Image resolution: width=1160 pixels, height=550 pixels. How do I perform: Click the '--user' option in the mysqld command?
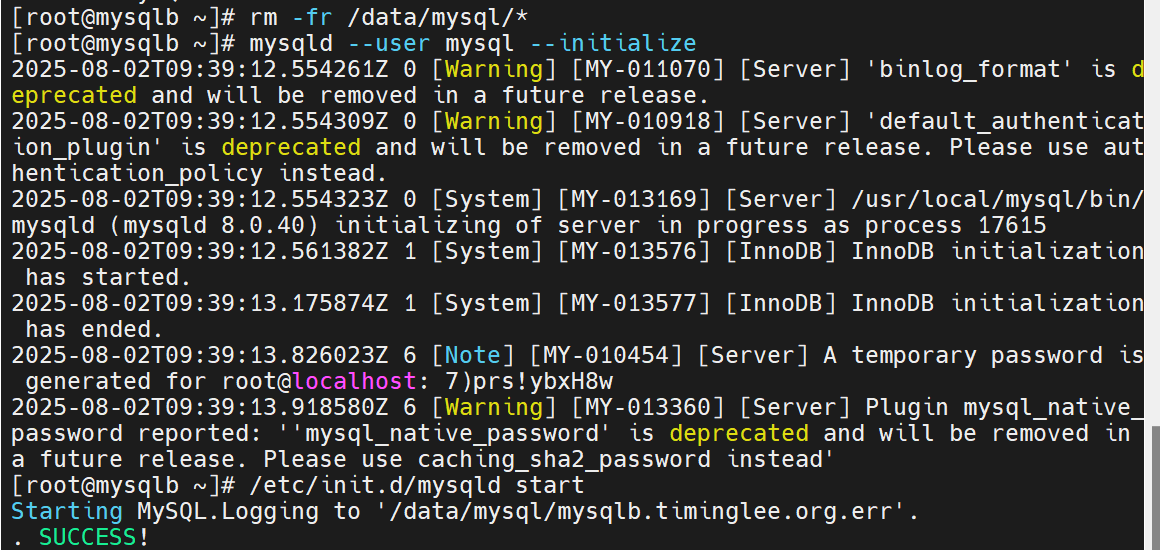click(x=389, y=43)
